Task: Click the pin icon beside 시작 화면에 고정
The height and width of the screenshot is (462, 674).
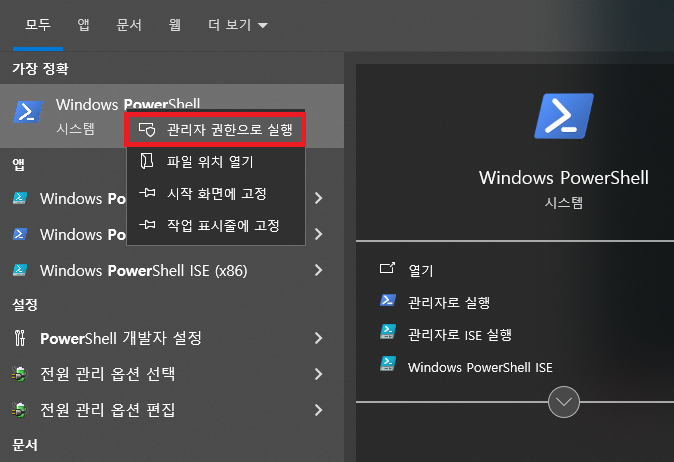Action: click(147, 193)
